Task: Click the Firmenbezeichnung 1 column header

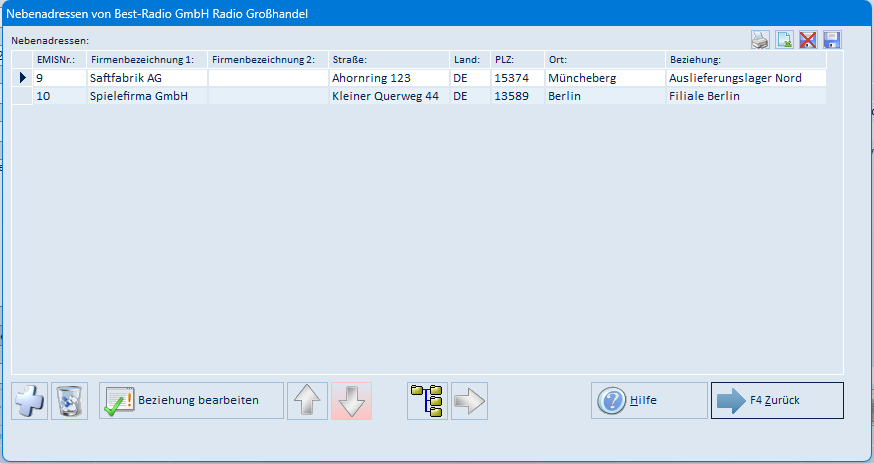Action: pos(147,60)
